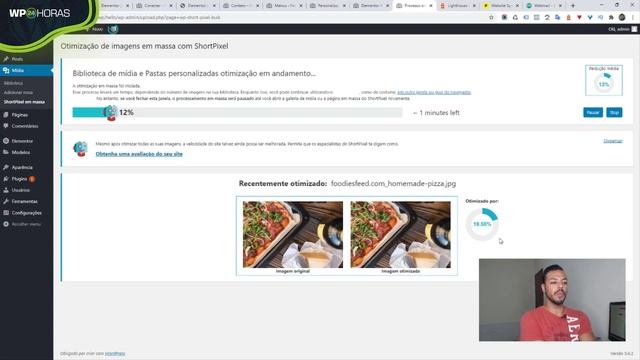Bookmark this page with the star icon
640x360 pixels.
coord(491,18)
